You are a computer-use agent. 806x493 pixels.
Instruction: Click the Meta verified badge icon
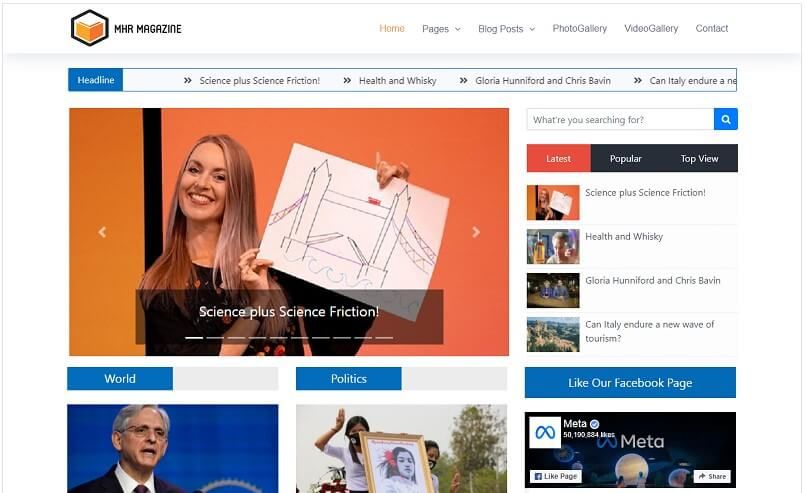(595, 424)
